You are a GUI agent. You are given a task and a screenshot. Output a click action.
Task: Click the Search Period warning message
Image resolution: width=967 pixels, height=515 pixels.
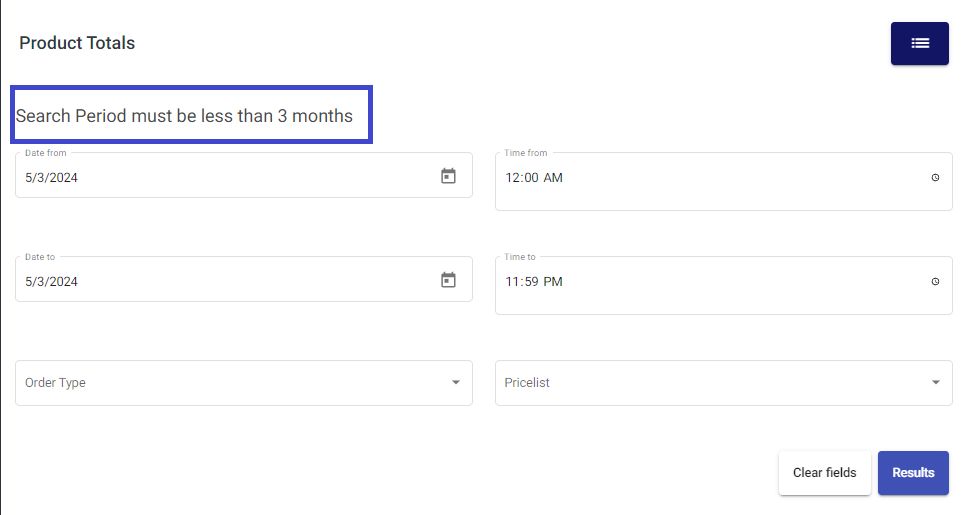tap(184, 116)
